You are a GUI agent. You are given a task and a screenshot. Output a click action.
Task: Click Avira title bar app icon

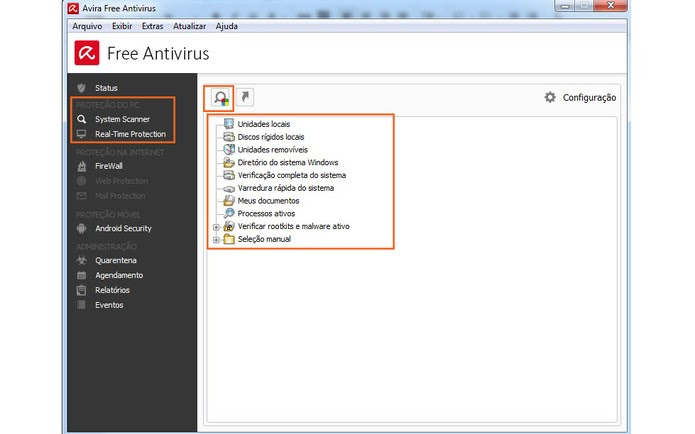[x=73, y=8]
